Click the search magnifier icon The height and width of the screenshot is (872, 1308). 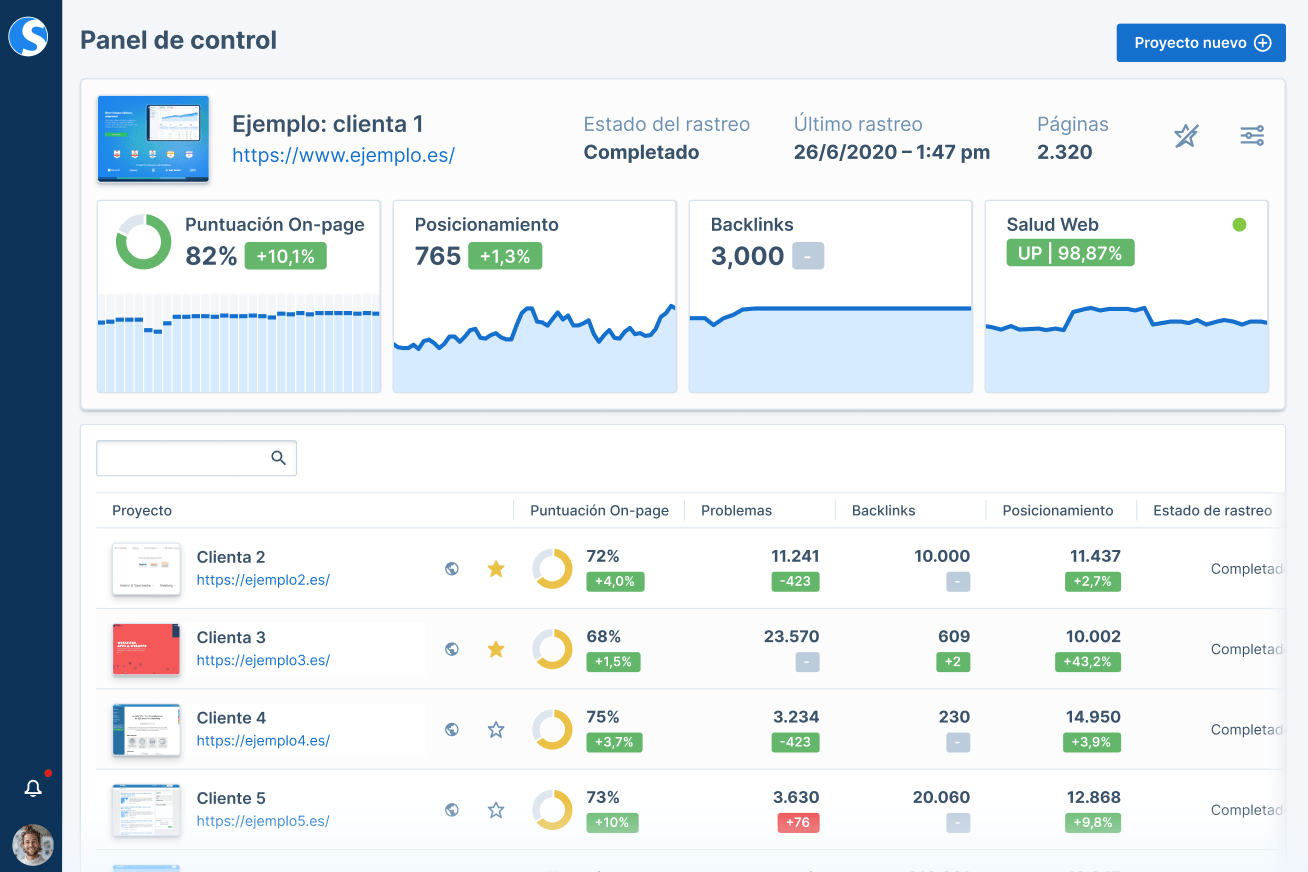click(x=279, y=458)
